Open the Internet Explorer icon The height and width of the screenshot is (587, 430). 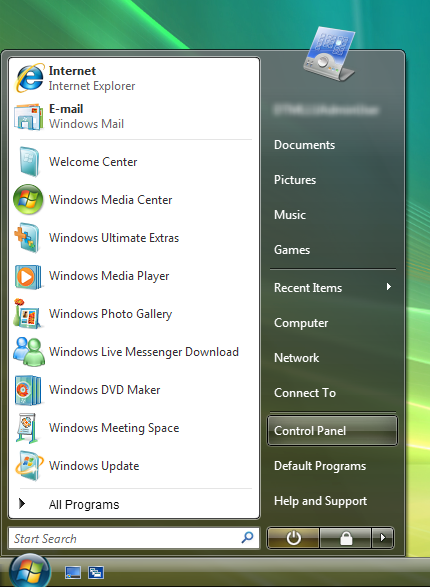tap(29, 78)
